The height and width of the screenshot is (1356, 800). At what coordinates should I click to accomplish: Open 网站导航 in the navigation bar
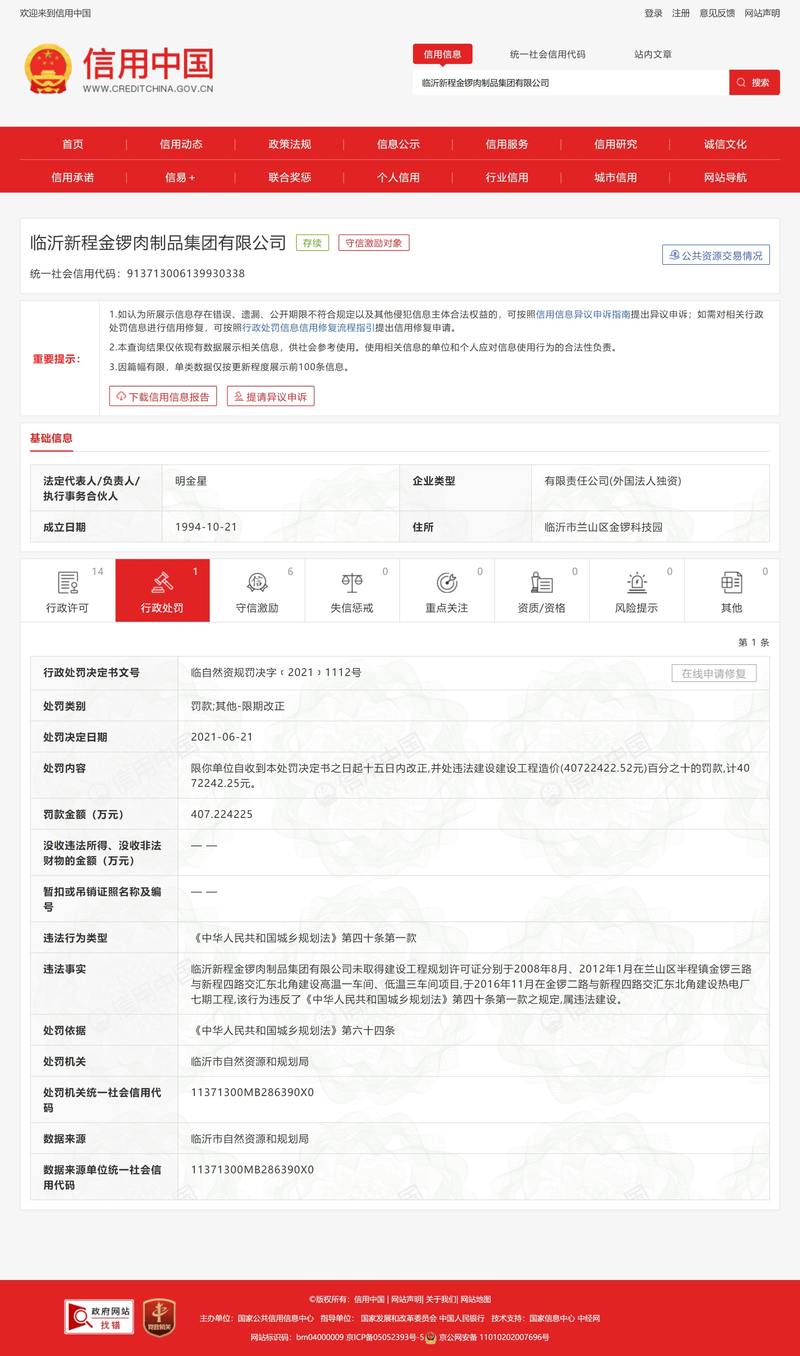725,177
